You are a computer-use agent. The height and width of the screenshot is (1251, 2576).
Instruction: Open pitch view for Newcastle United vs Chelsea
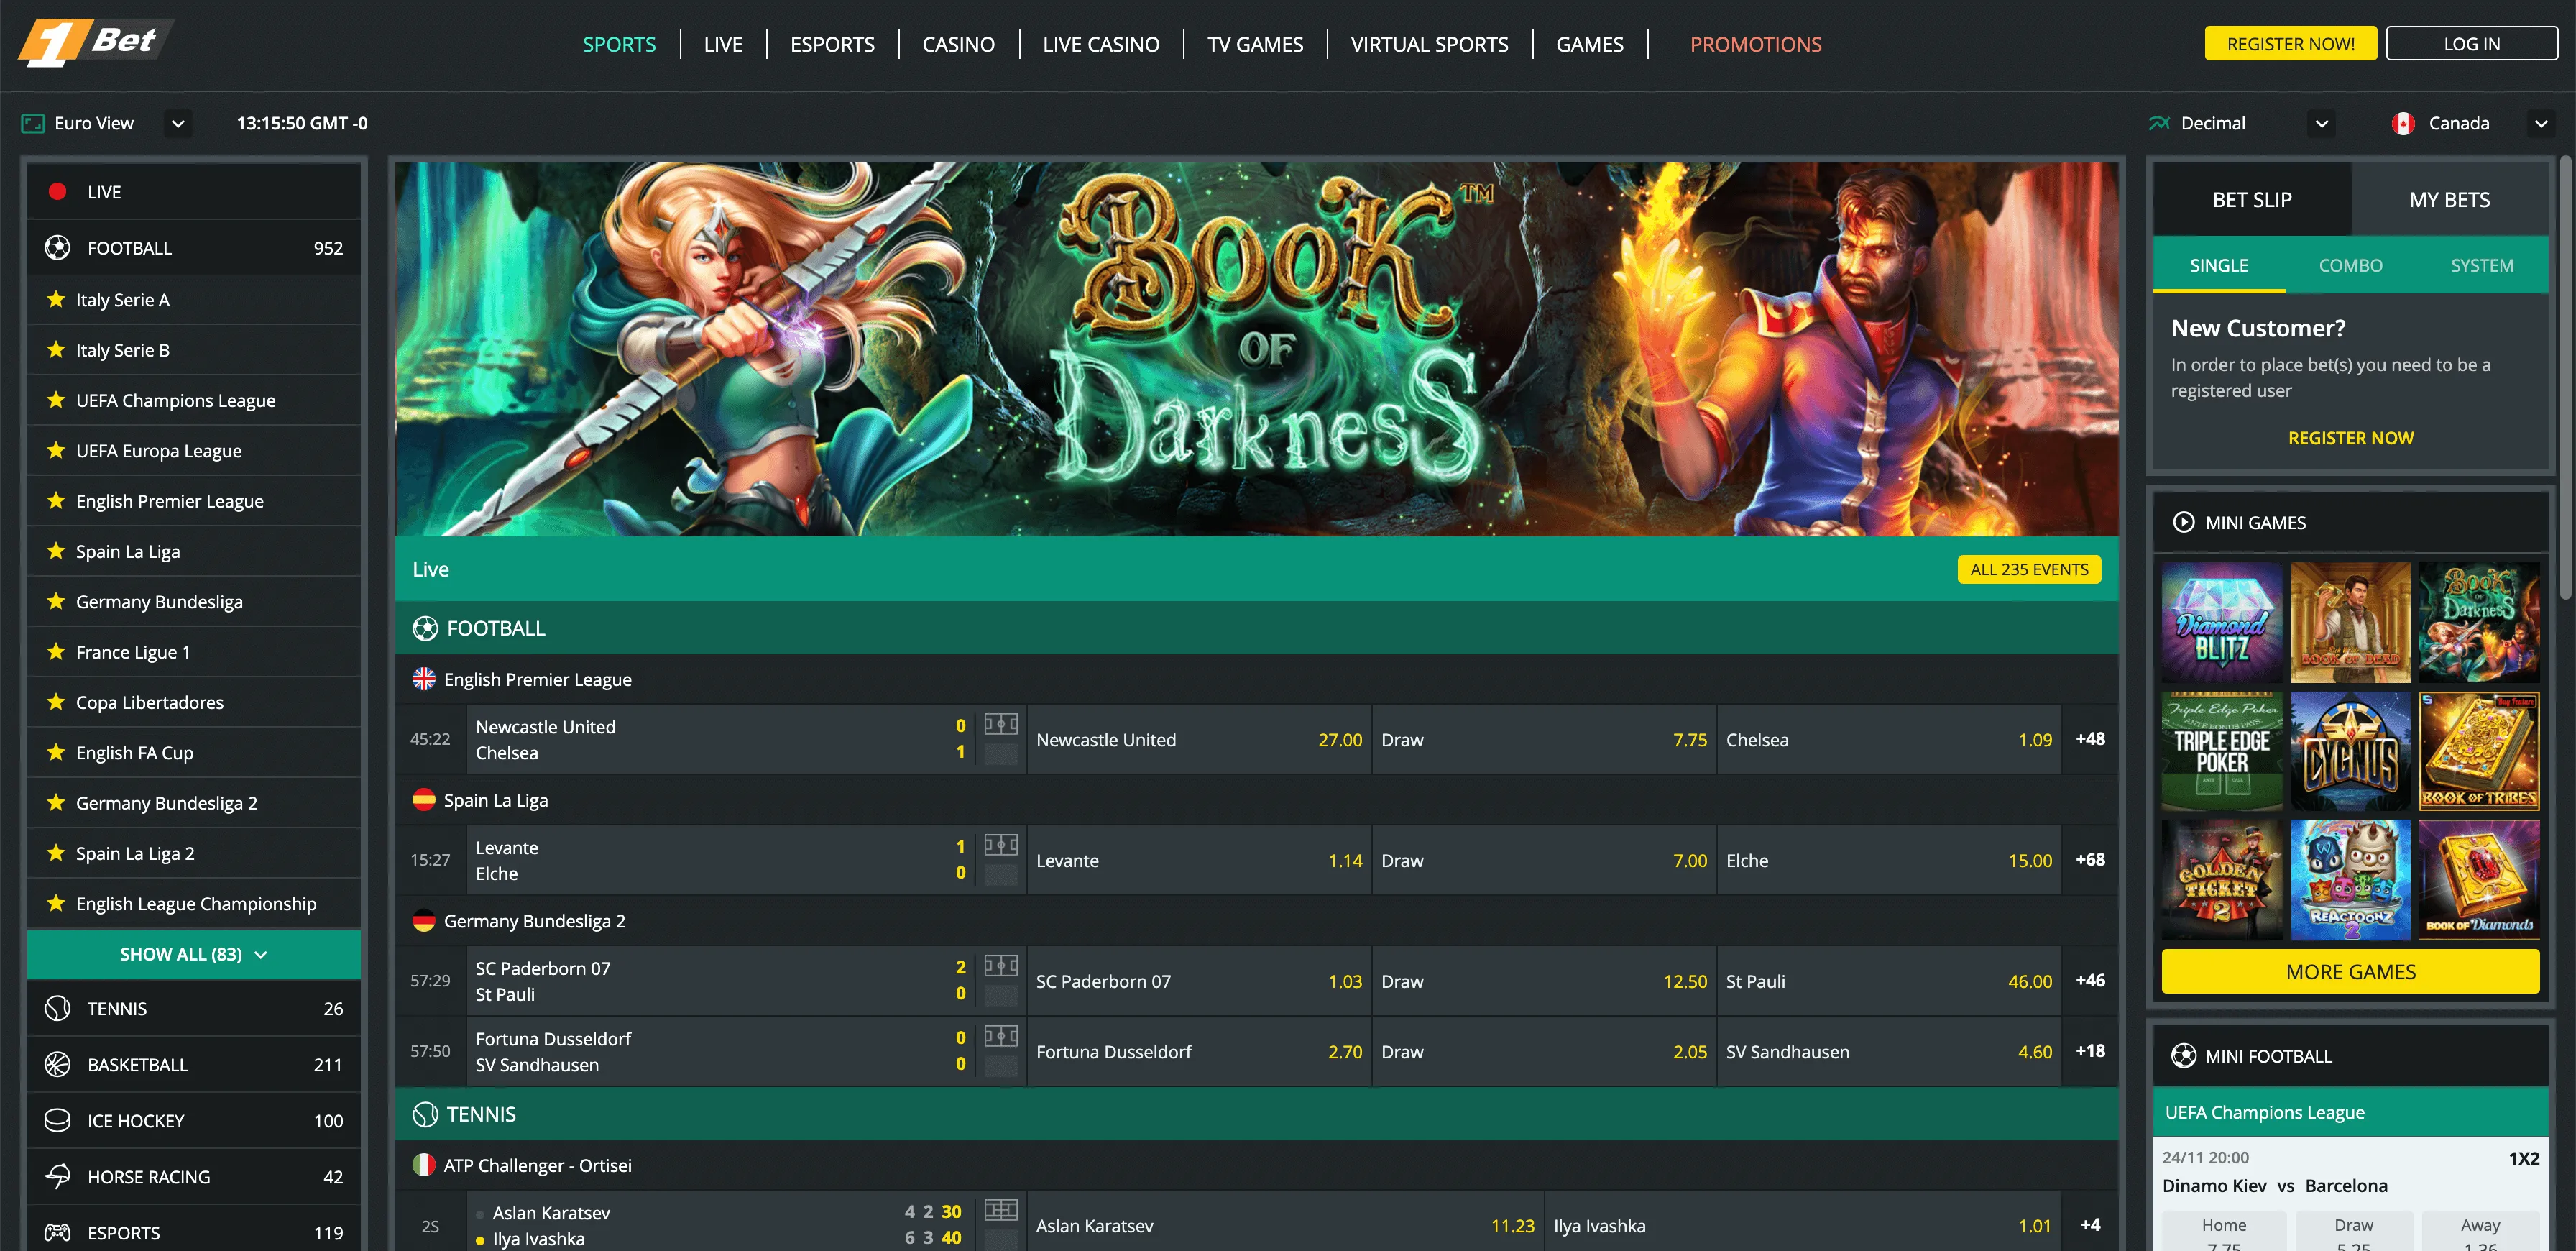tap(1001, 724)
